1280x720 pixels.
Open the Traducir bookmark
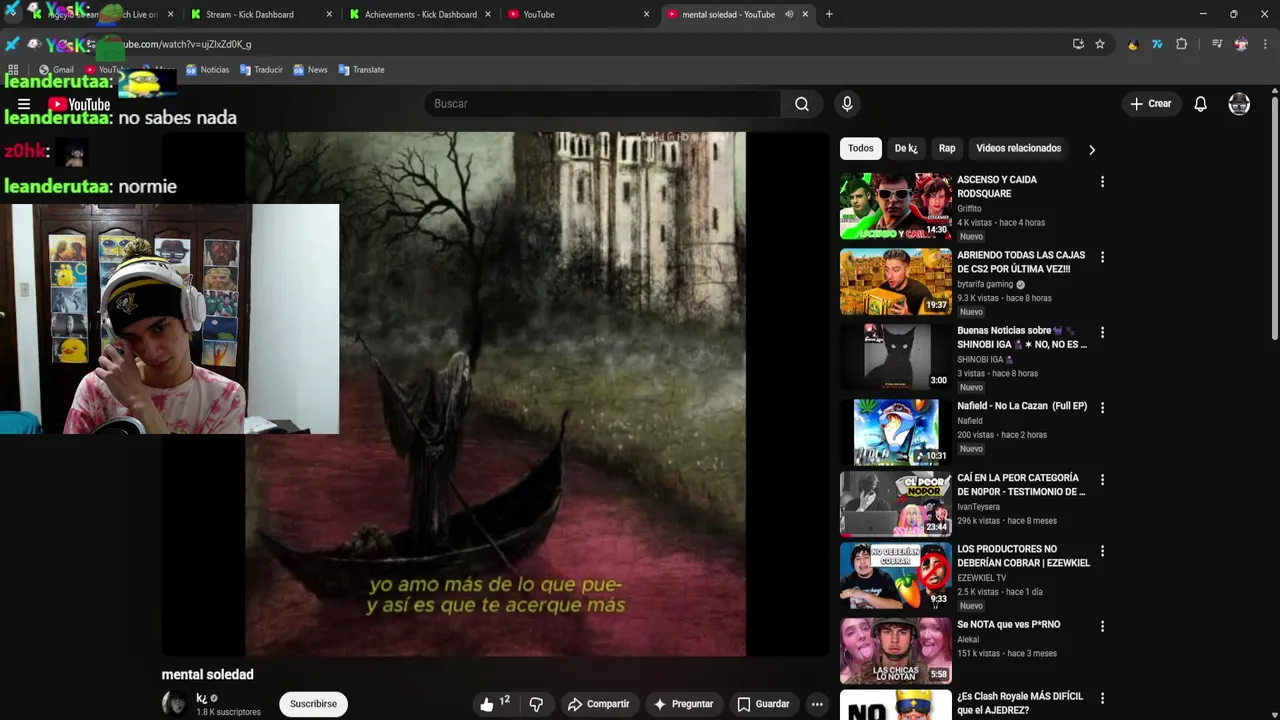click(260, 70)
